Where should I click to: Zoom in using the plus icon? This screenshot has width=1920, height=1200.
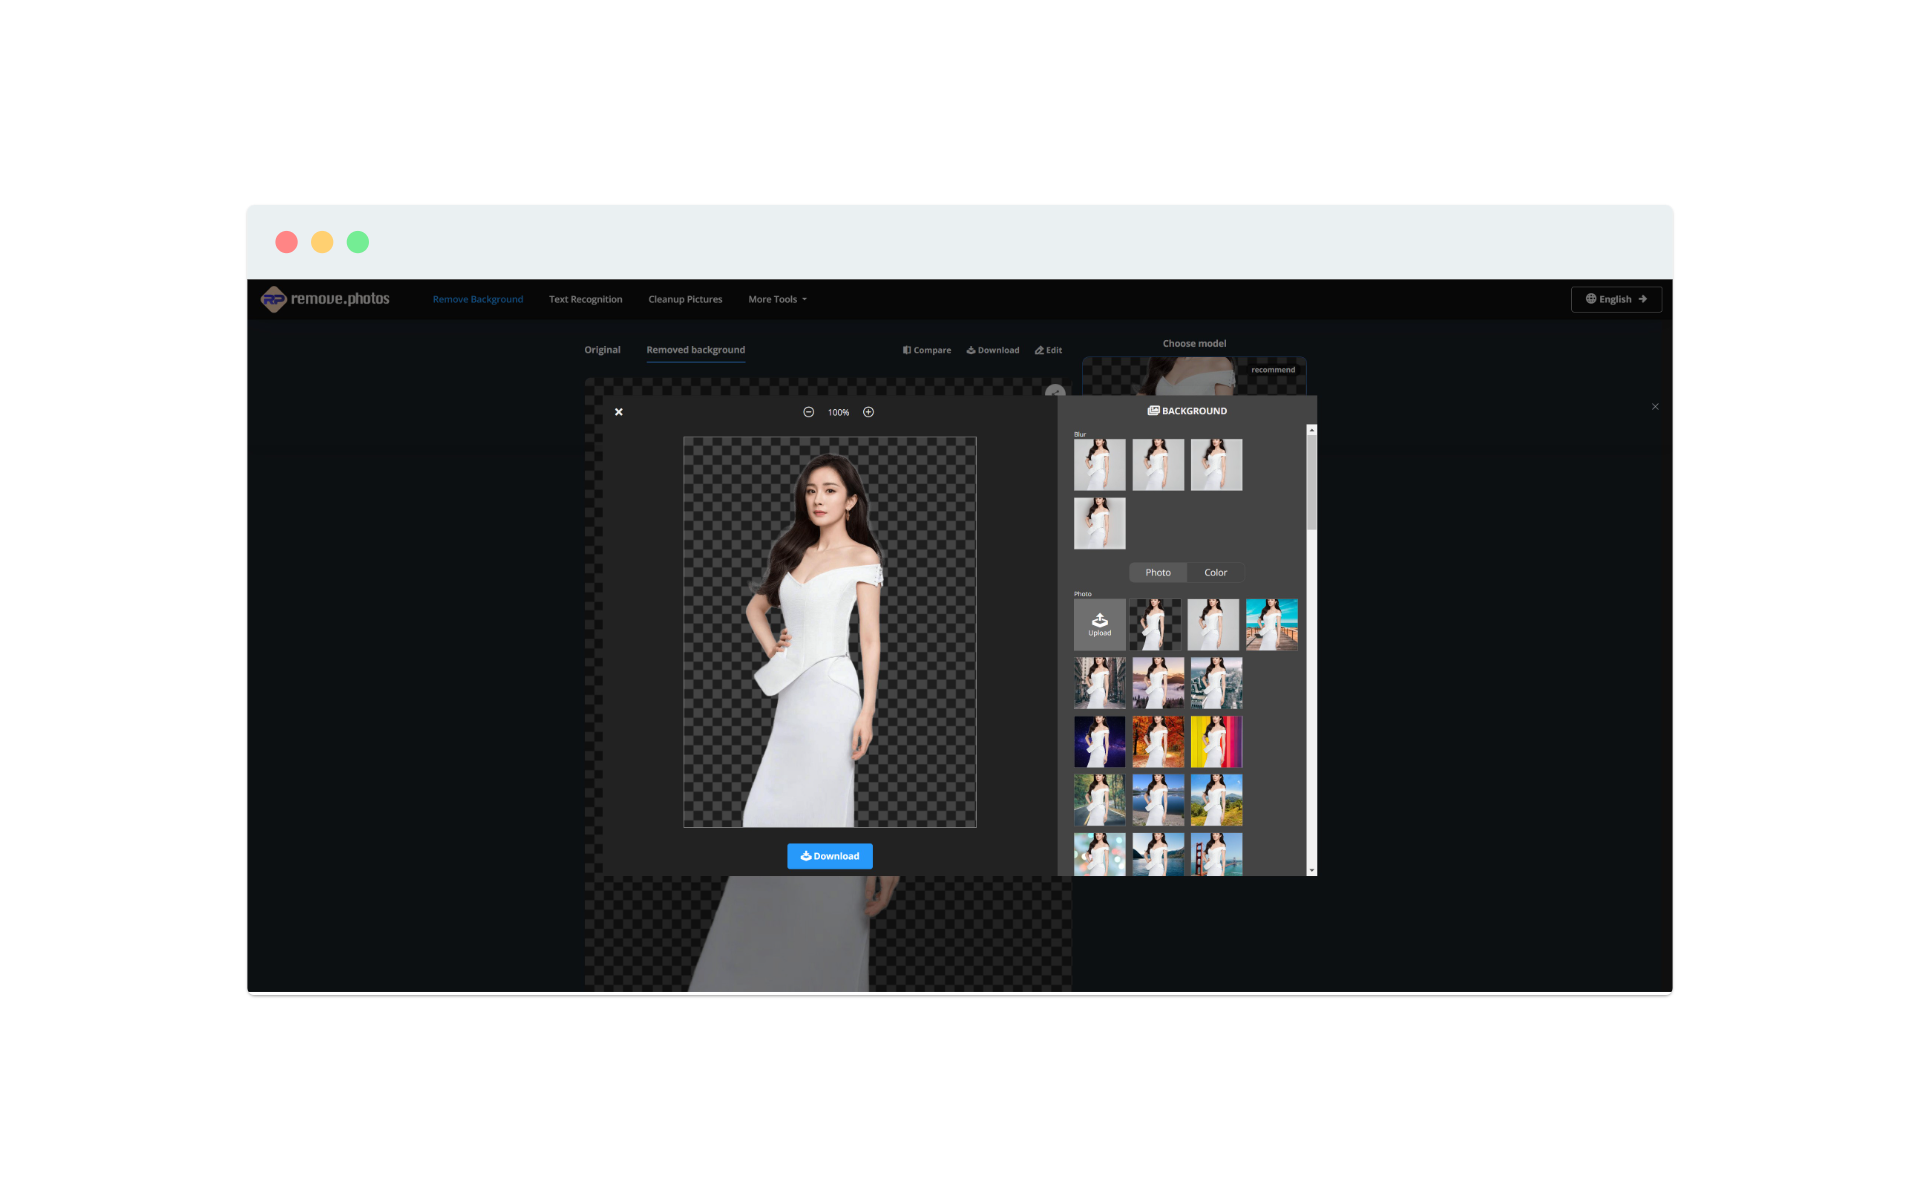tap(868, 412)
